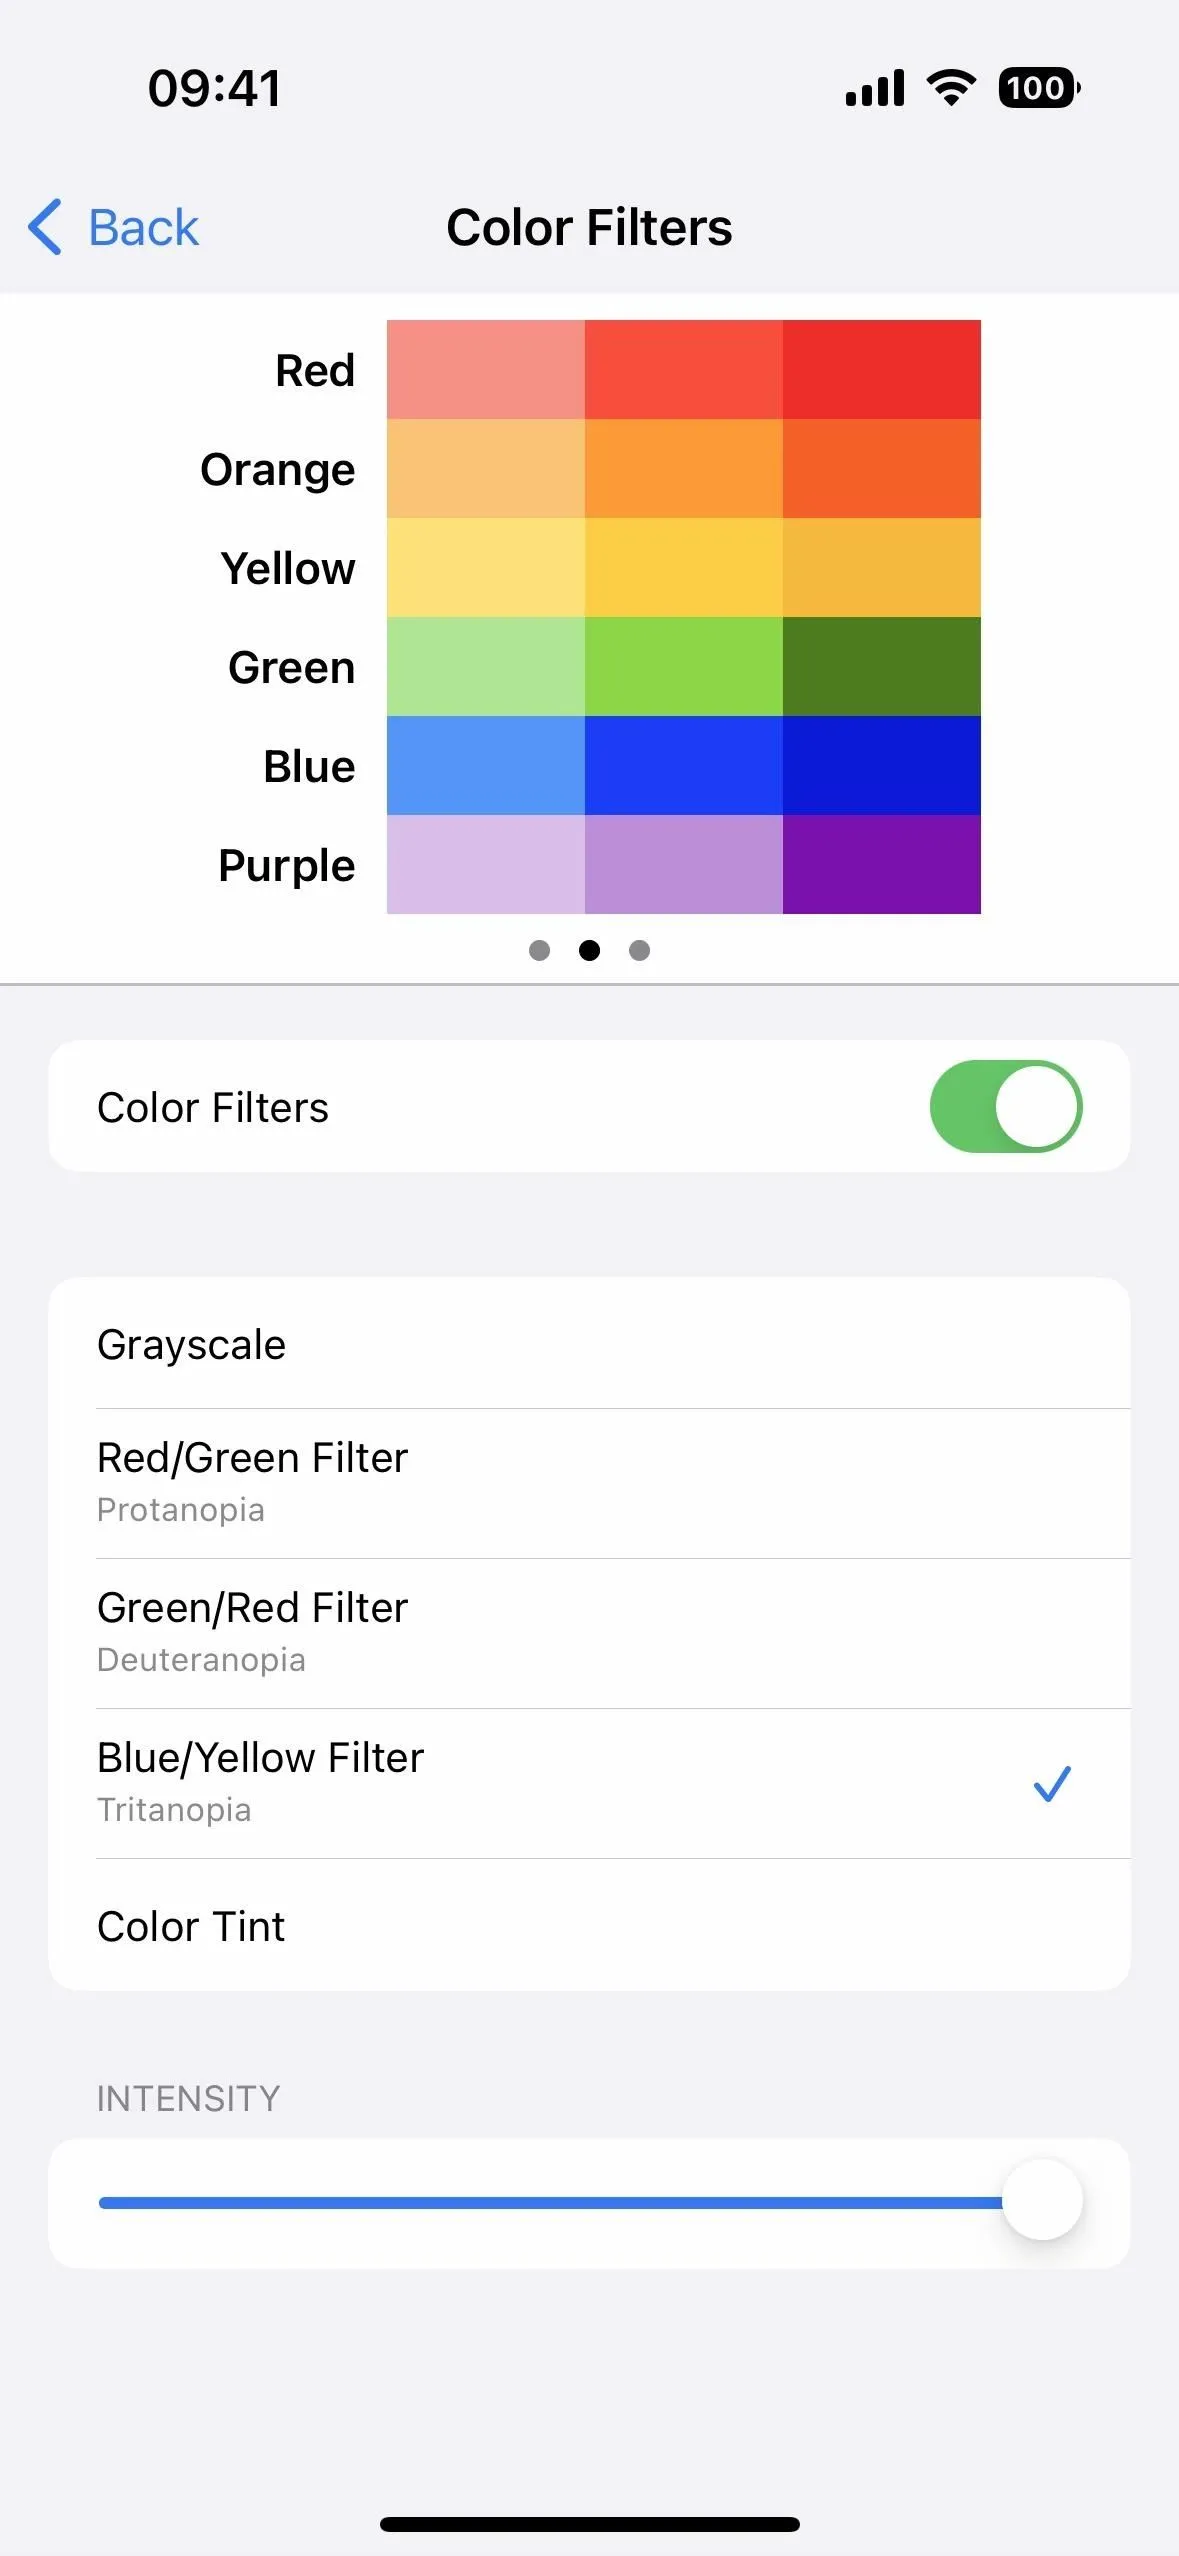Tap the middle active page dot
Viewport: 1179px width, 2556px height.
click(589, 950)
